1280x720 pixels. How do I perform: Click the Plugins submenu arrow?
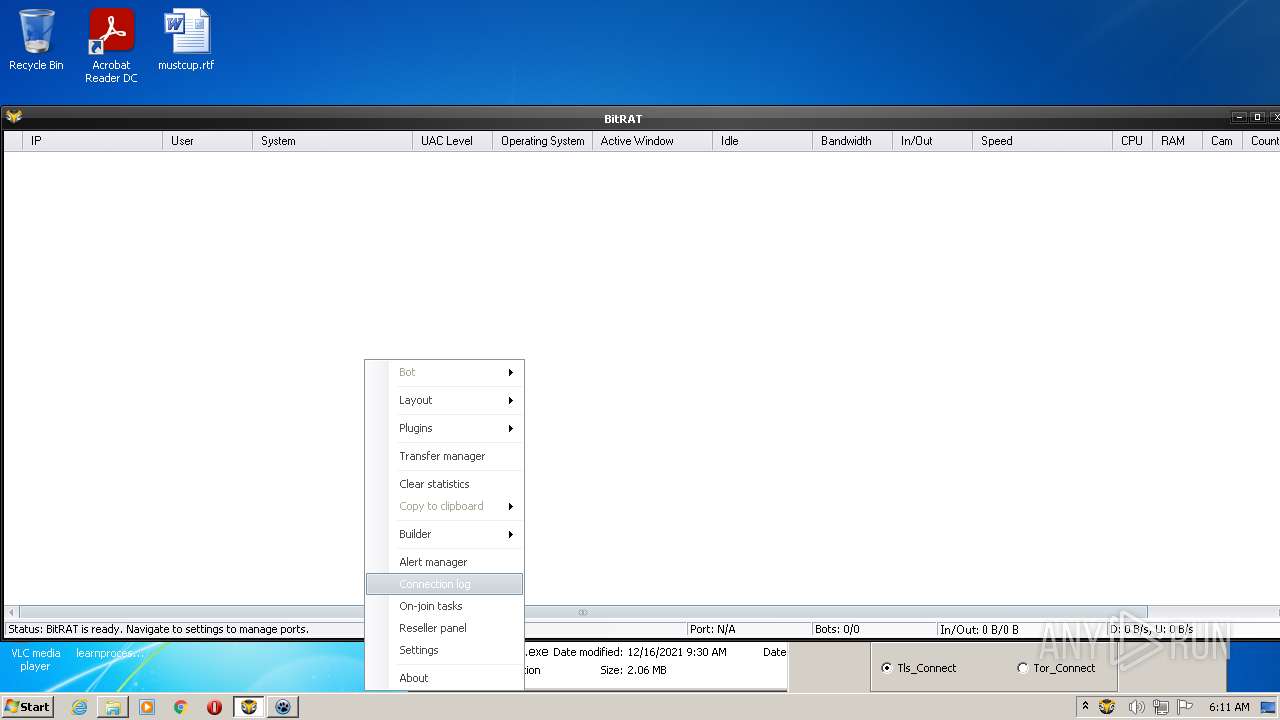tap(510, 428)
